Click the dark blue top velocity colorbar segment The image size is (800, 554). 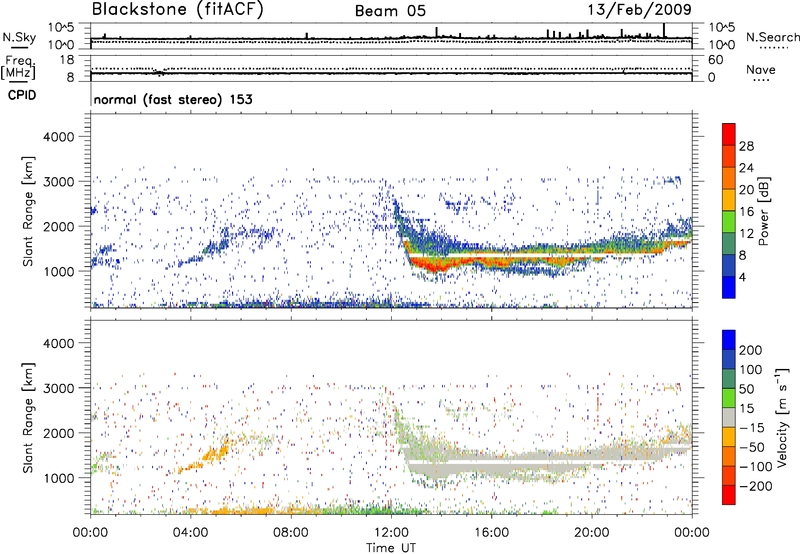point(729,340)
